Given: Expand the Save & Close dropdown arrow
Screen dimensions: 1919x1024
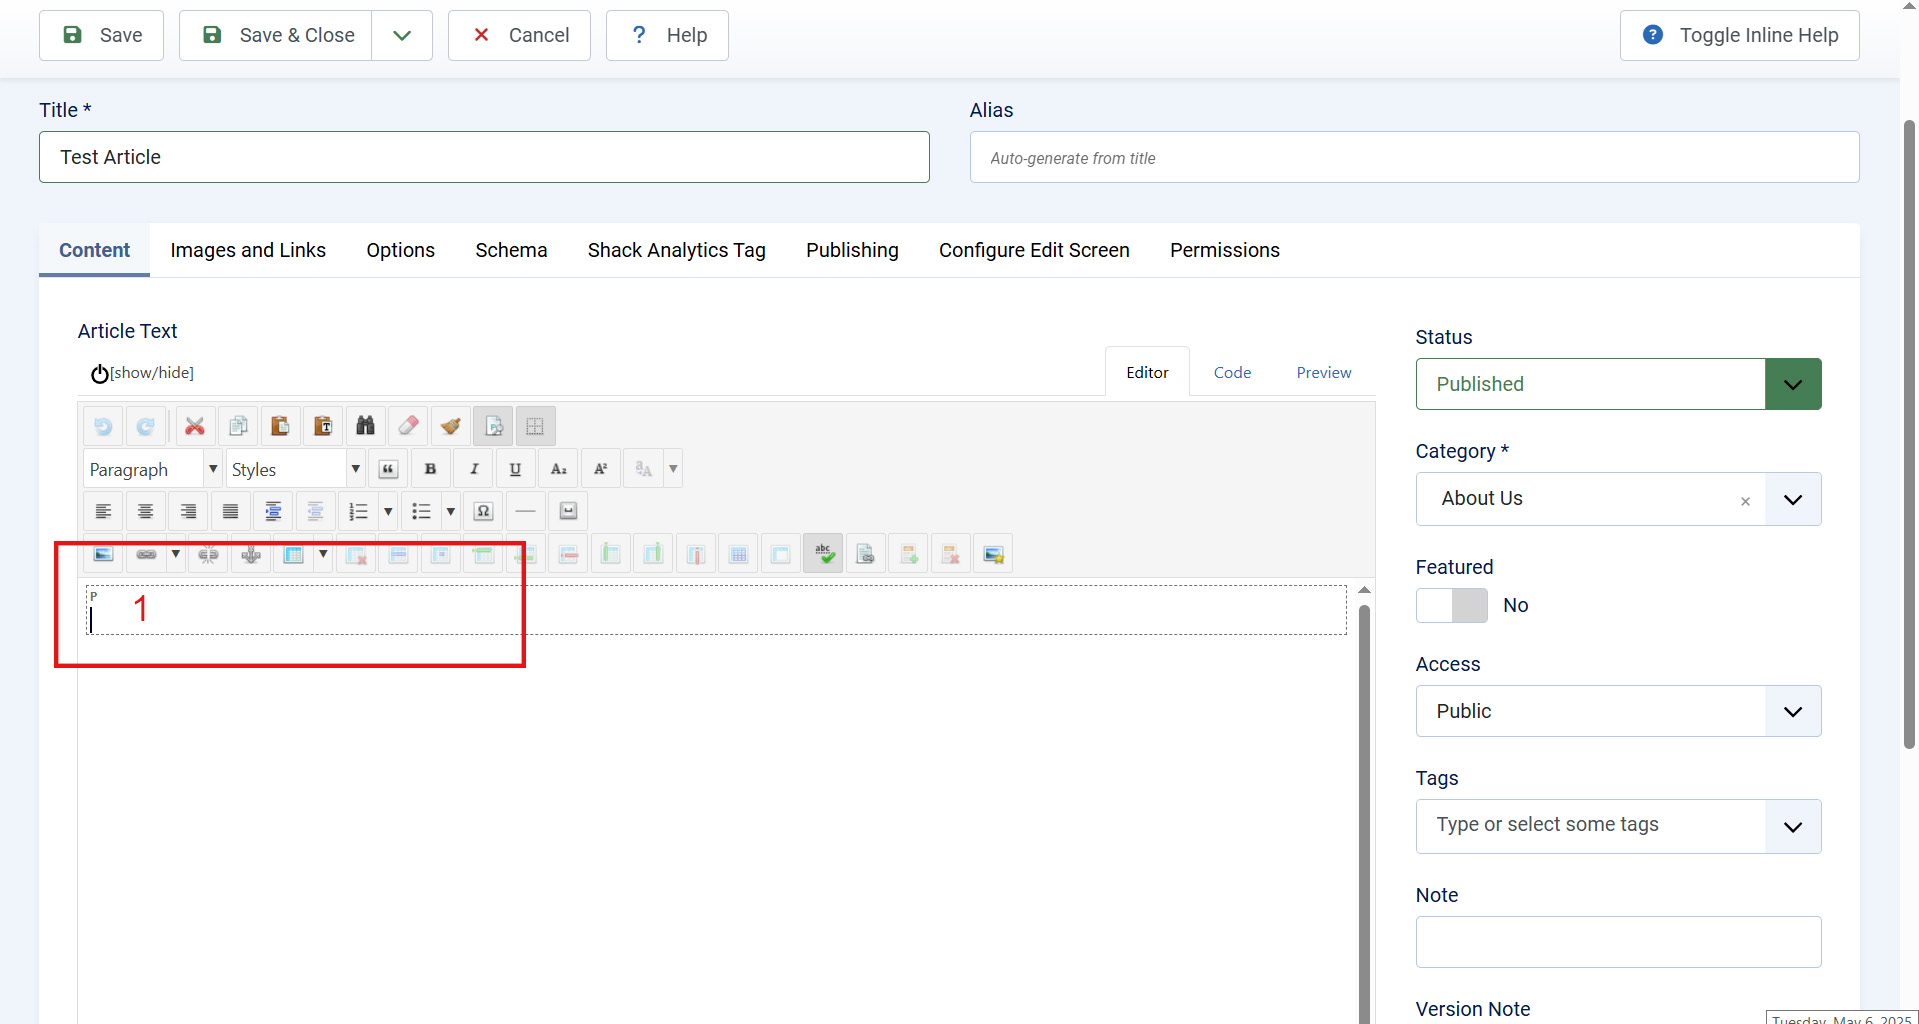Looking at the screenshot, I should click(x=402, y=36).
